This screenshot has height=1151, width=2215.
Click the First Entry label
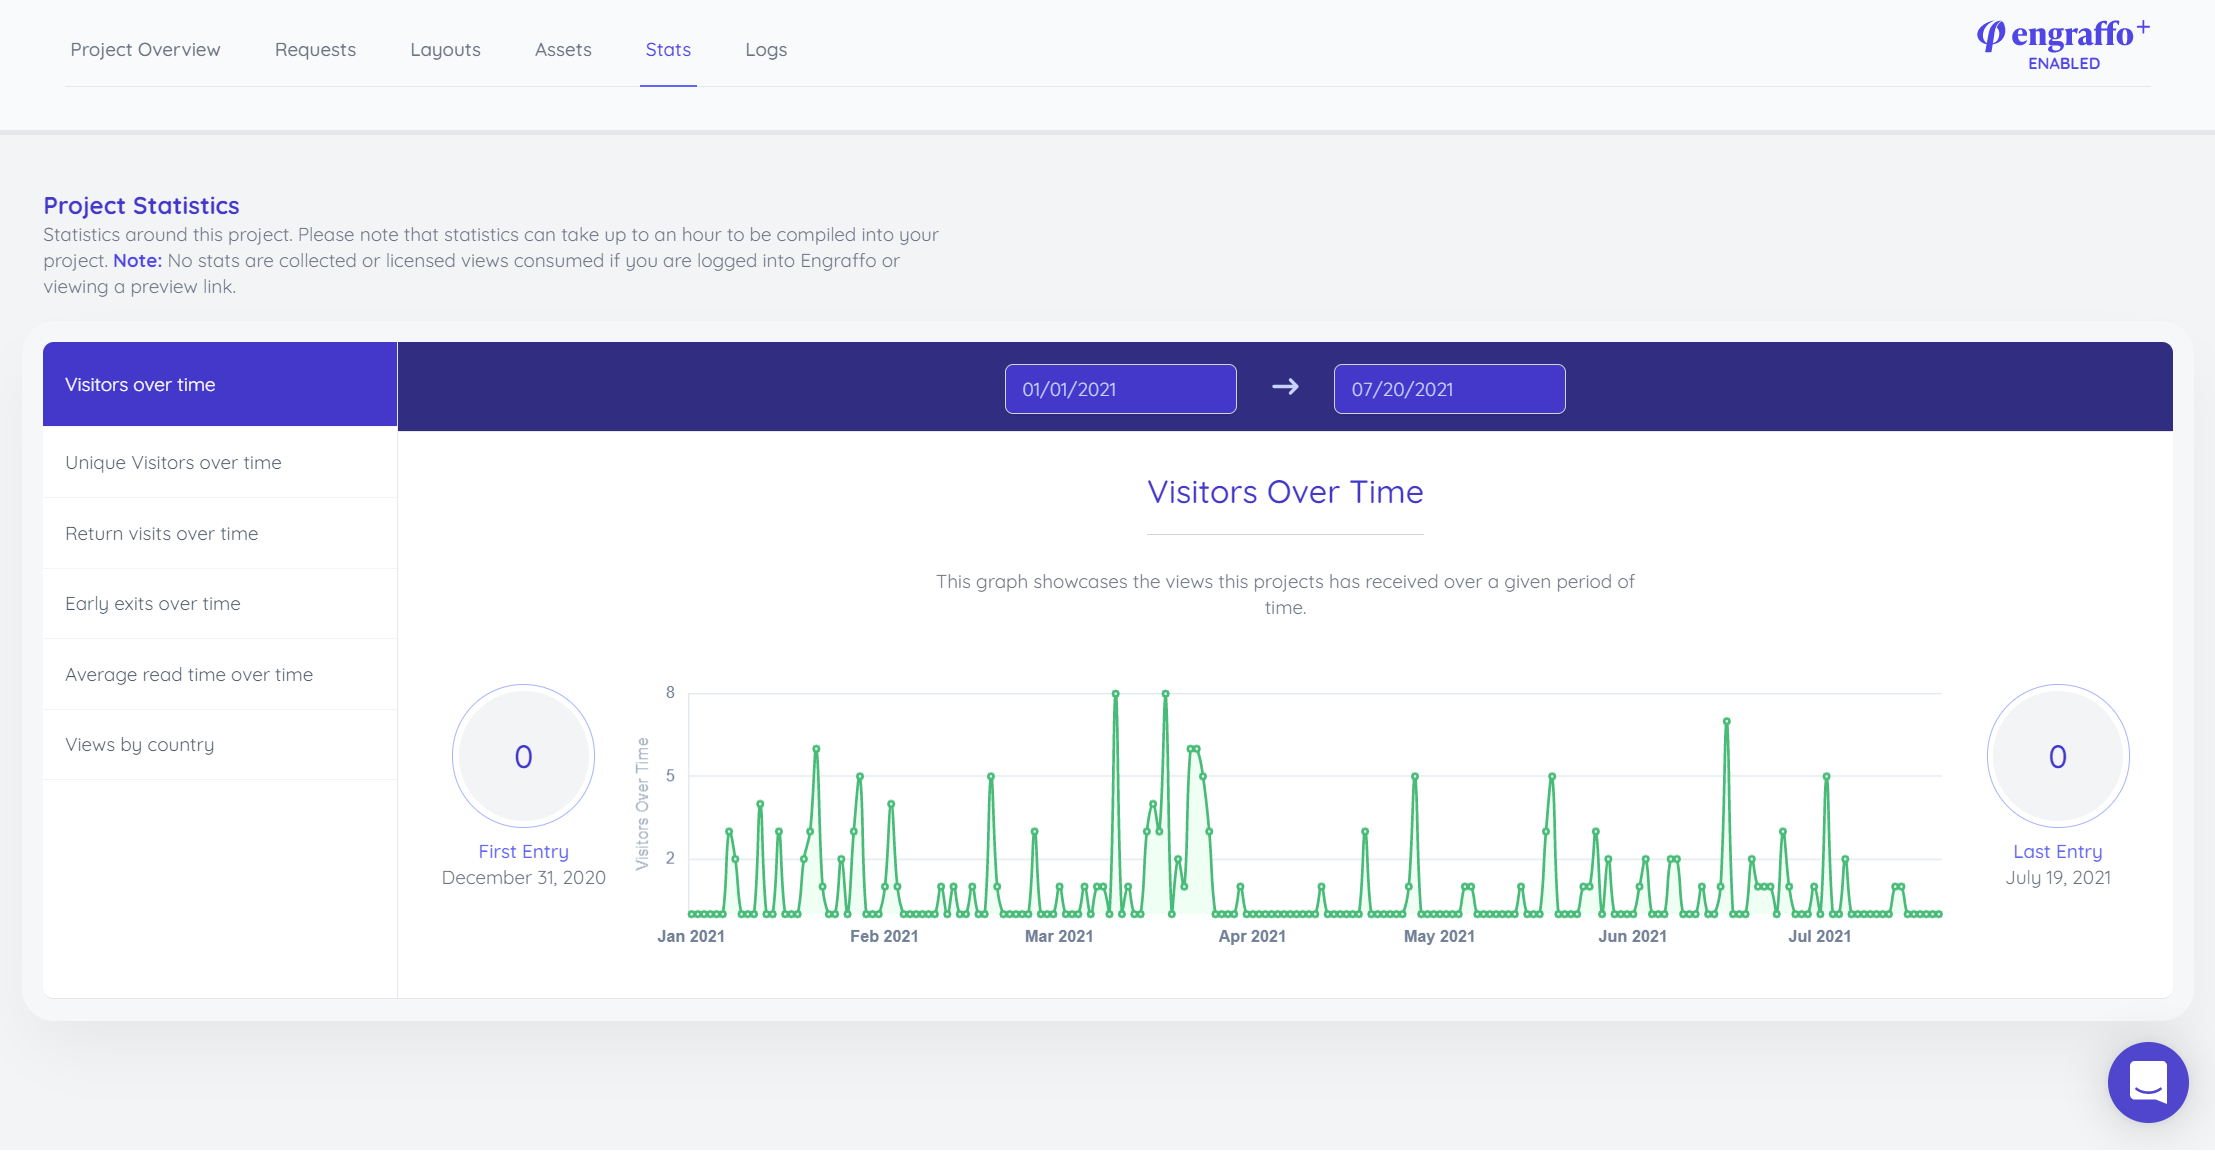tap(523, 852)
